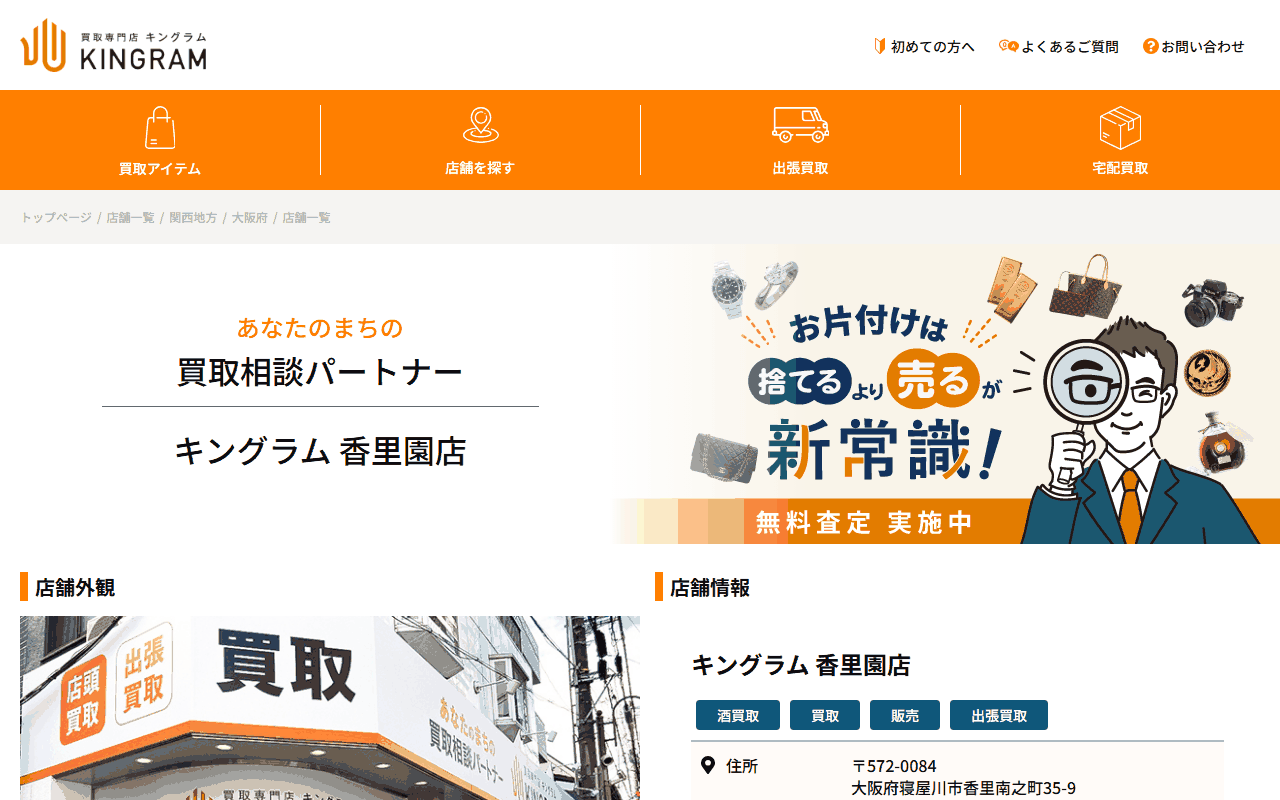
Task: Open the storefront photo under 店舗外観
Action: click(330, 708)
